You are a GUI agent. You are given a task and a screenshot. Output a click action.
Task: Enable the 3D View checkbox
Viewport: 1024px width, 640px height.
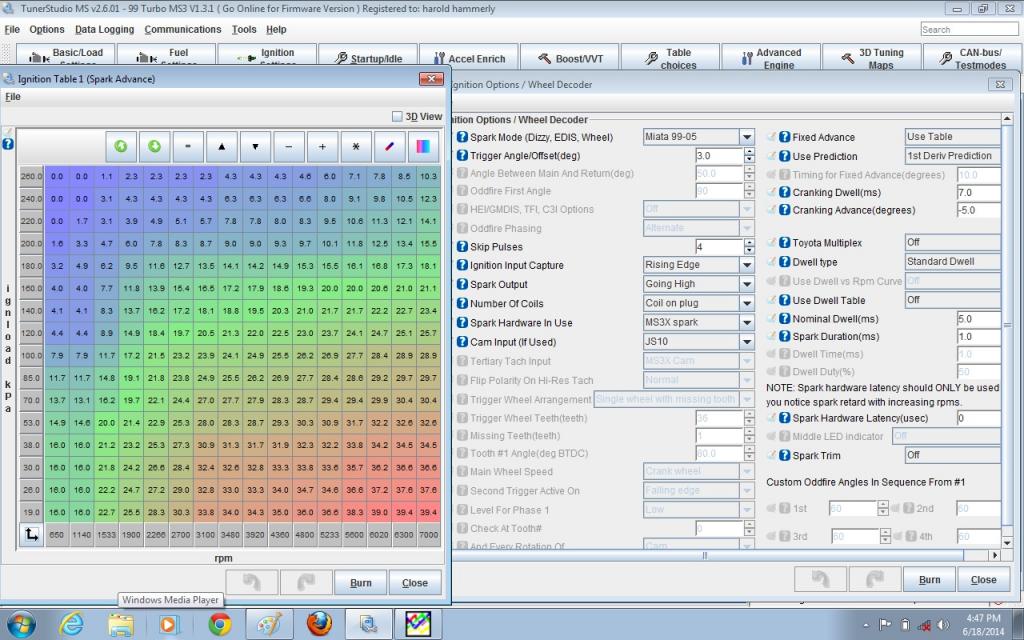pos(397,117)
